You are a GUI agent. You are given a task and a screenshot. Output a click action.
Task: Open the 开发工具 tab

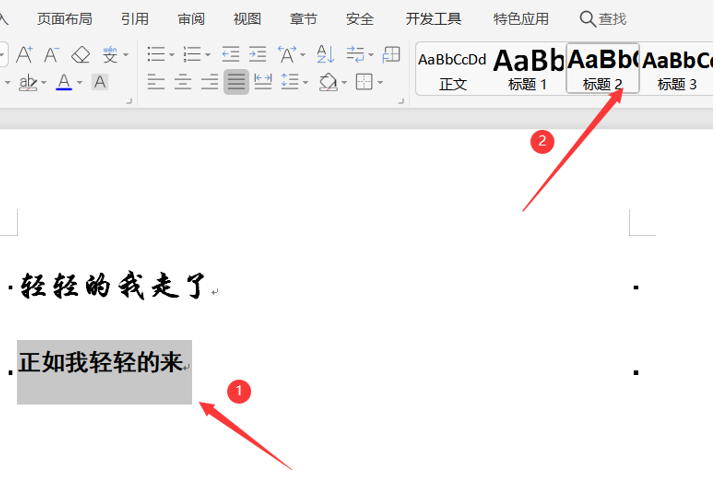coord(433,19)
